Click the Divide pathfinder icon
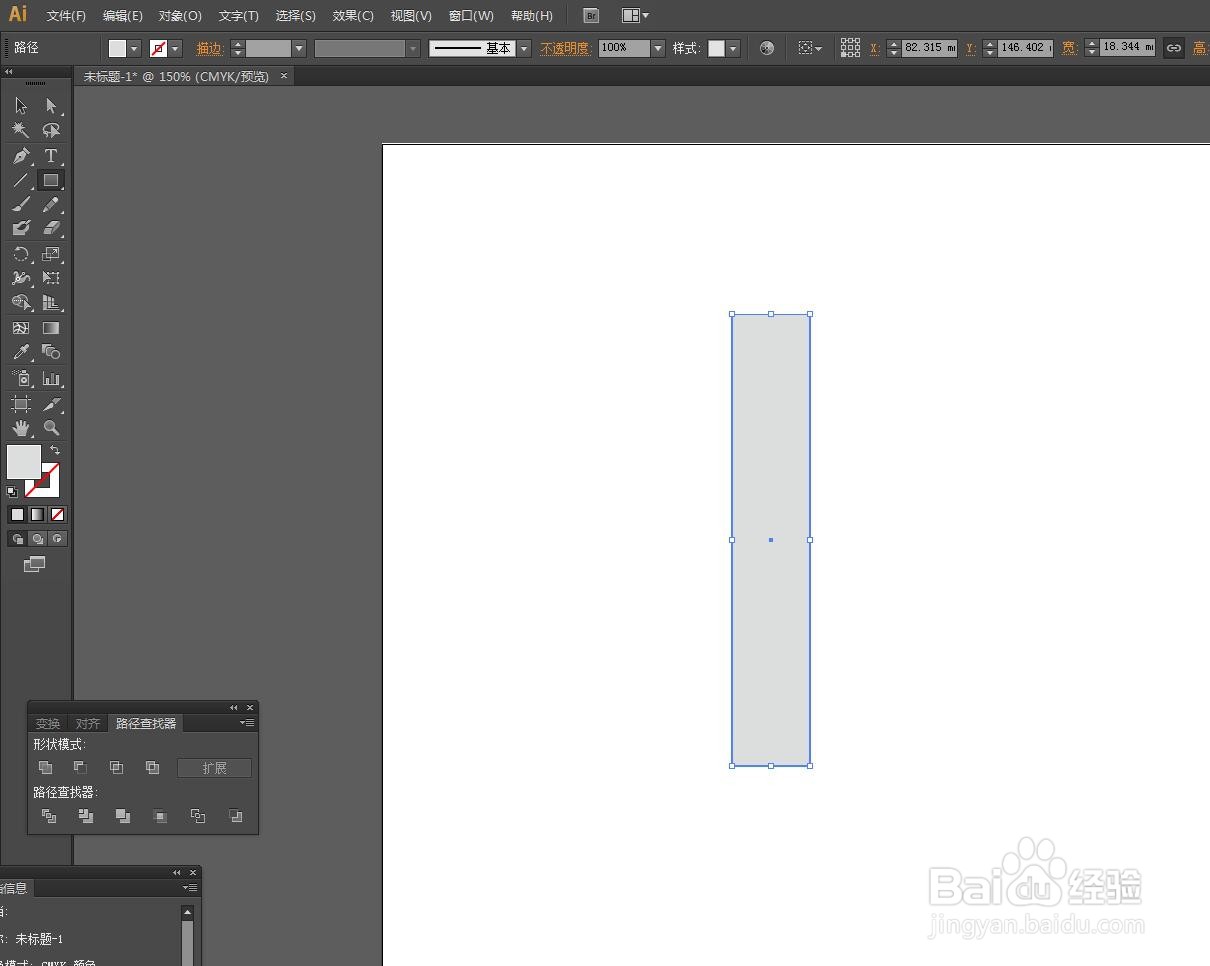The width and height of the screenshot is (1210, 966). click(49, 816)
